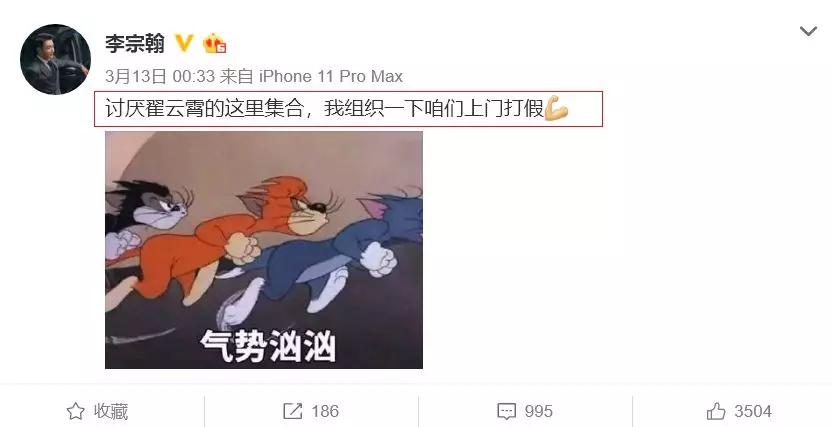Click the flexed bicep emoji in post
832x427 pixels.
(556, 109)
